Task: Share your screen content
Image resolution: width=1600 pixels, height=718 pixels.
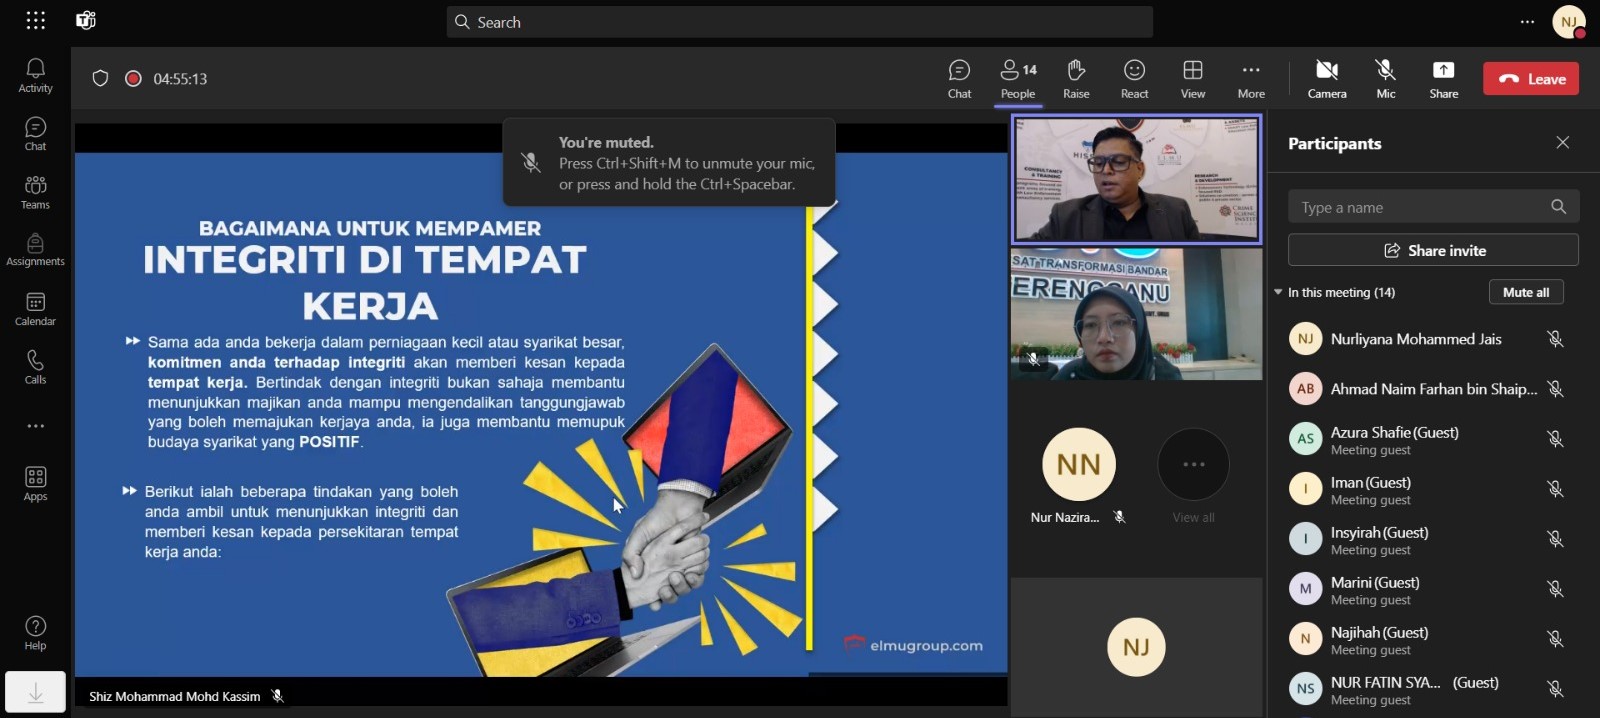Action: [x=1443, y=78]
